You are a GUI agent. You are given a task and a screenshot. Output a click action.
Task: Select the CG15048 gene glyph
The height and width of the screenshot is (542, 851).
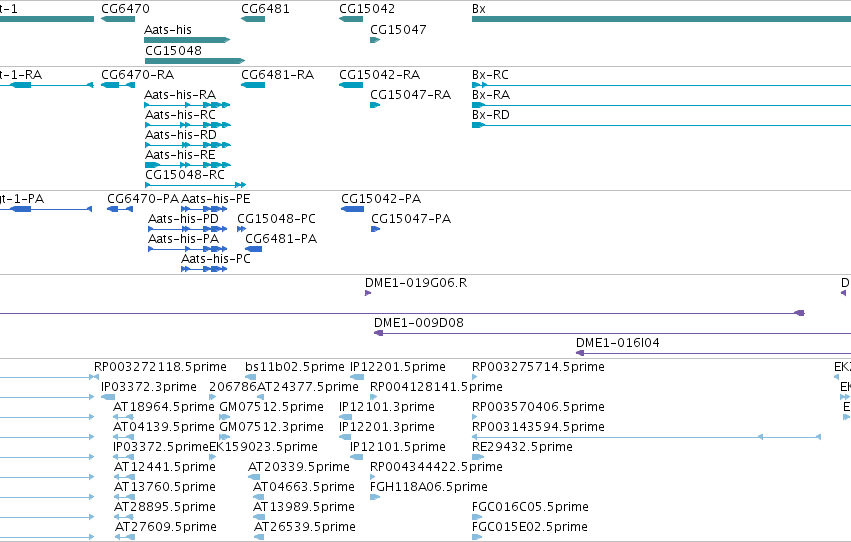pyautogui.click(x=195, y=61)
